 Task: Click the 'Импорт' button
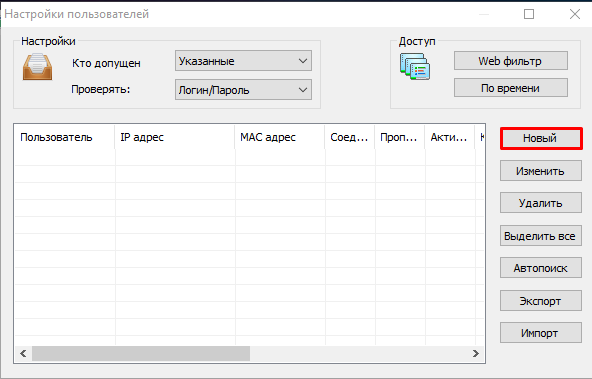(541, 333)
